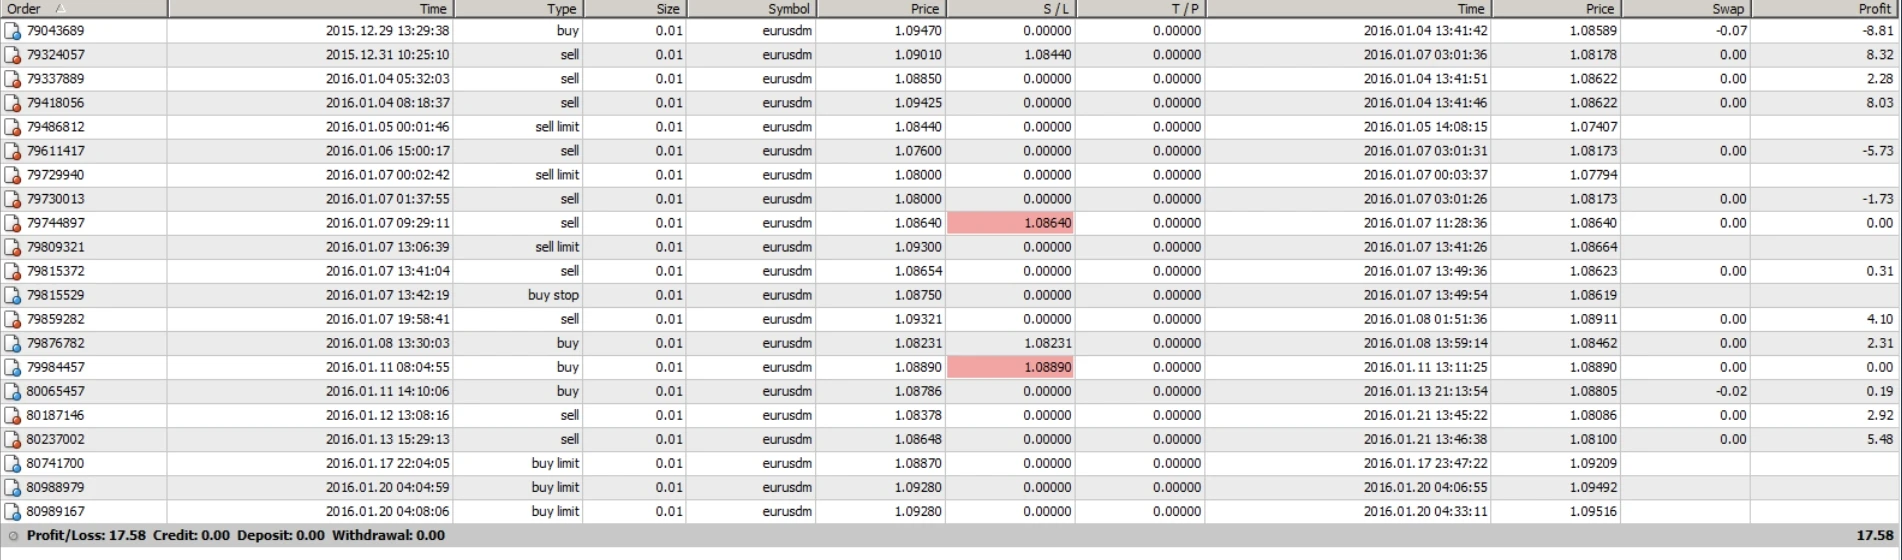Select order number 80989167
This screenshot has height=560, width=1902.
[55, 511]
